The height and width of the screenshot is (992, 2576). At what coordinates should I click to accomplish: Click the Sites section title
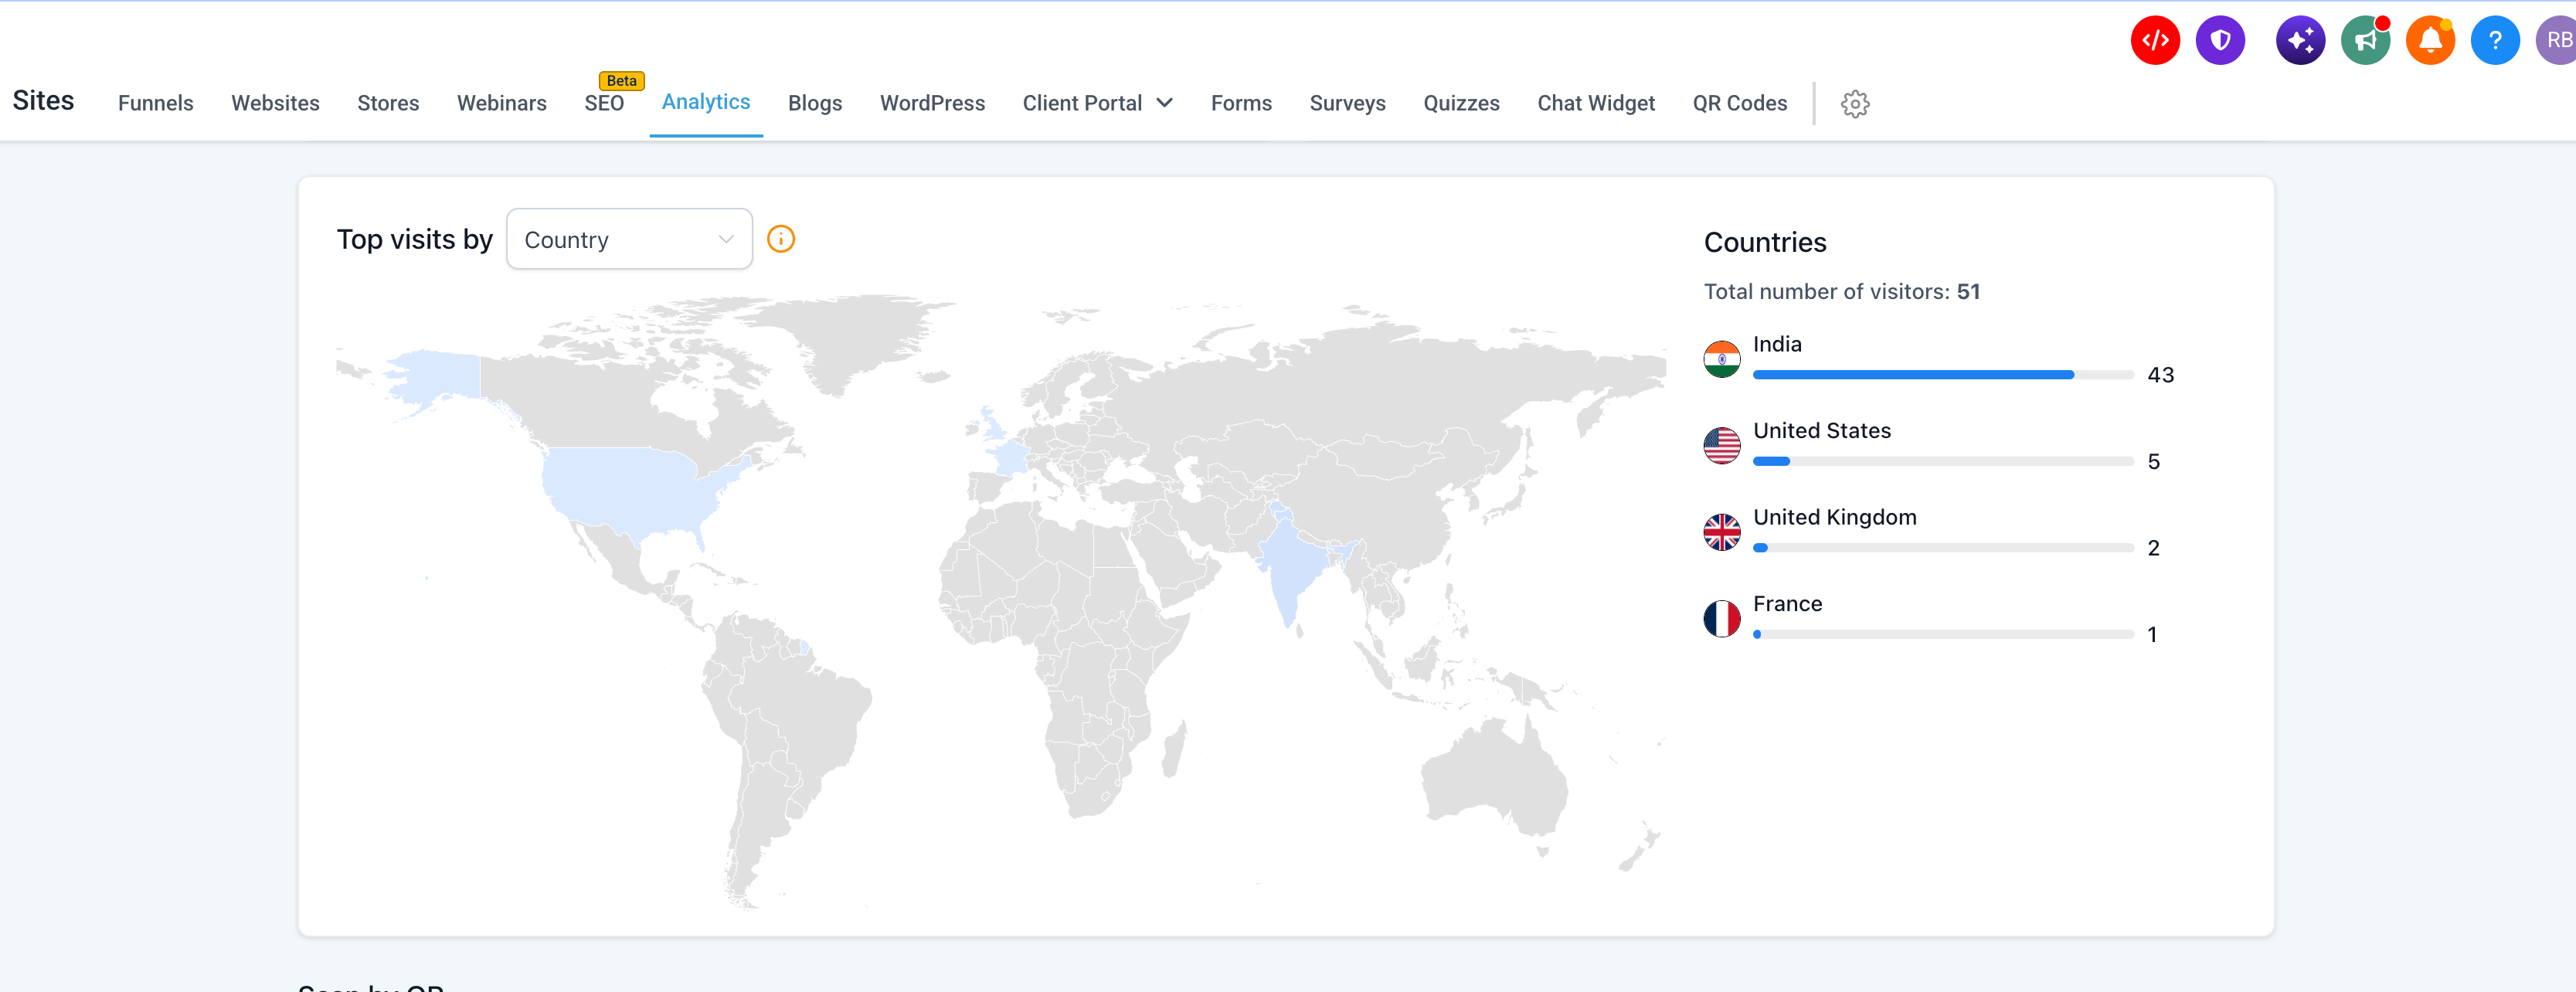point(43,101)
